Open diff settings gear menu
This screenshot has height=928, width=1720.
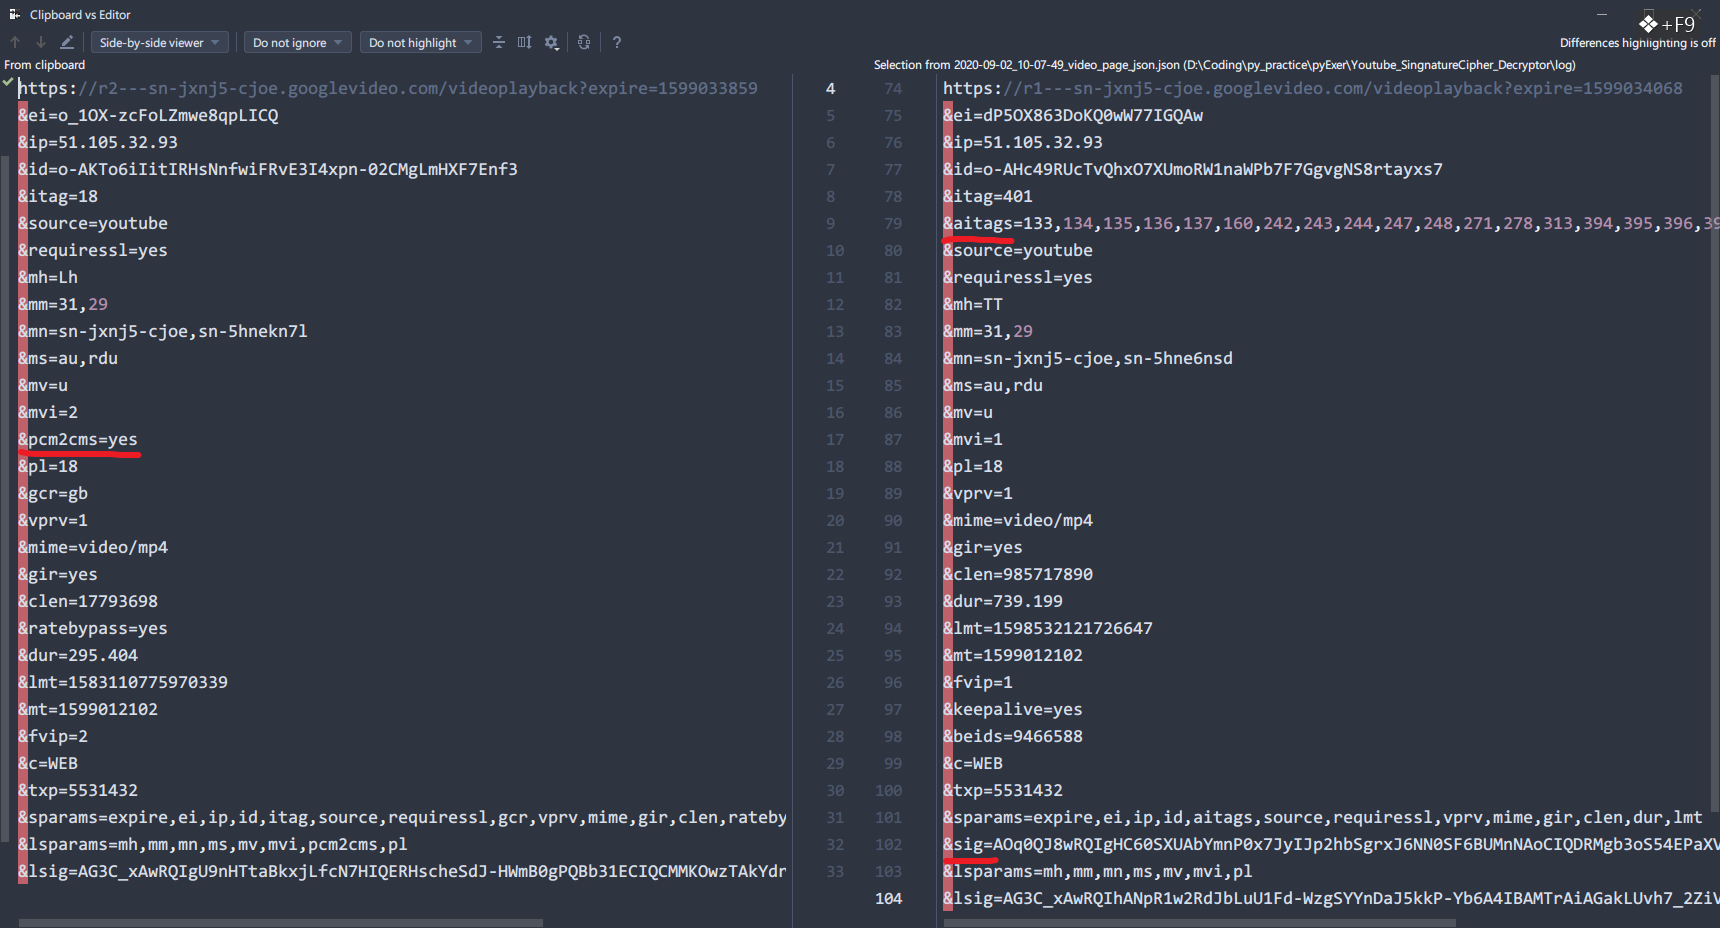pos(552,42)
